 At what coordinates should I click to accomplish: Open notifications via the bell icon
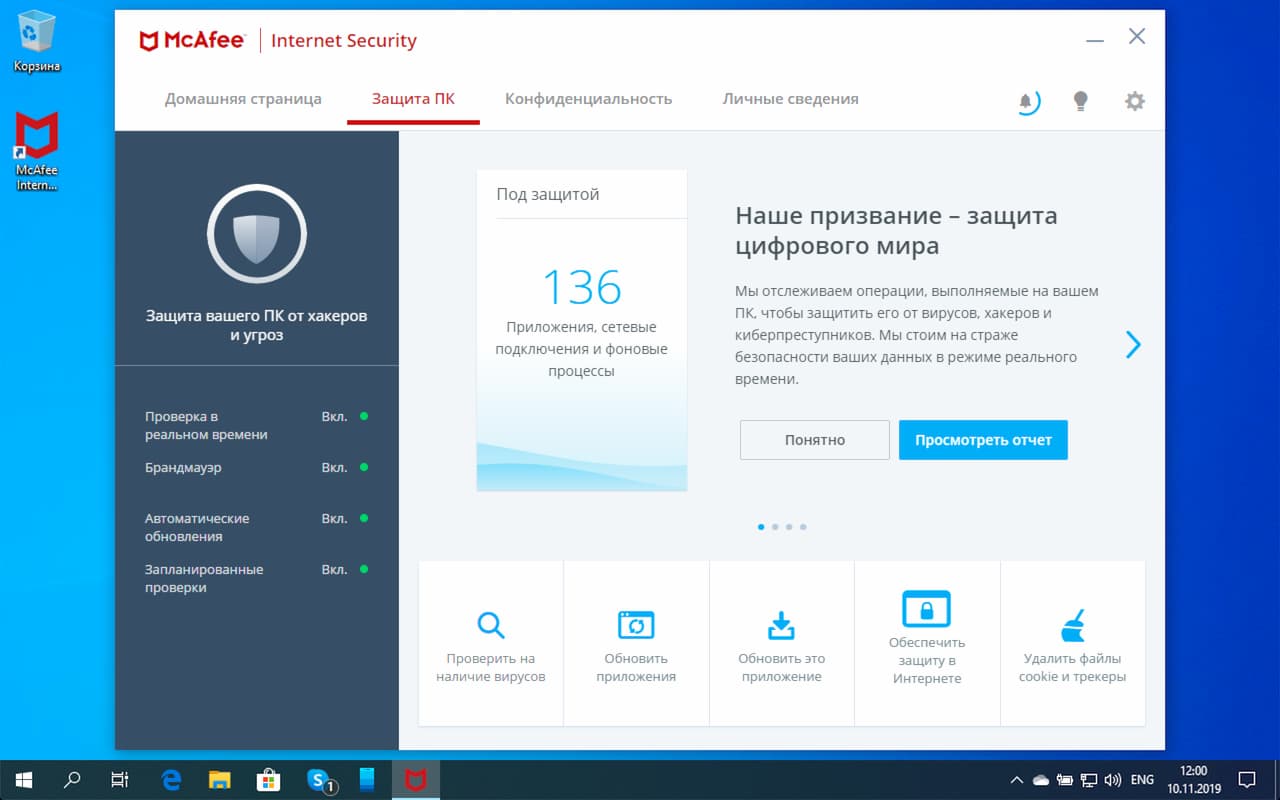(1026, 100)
